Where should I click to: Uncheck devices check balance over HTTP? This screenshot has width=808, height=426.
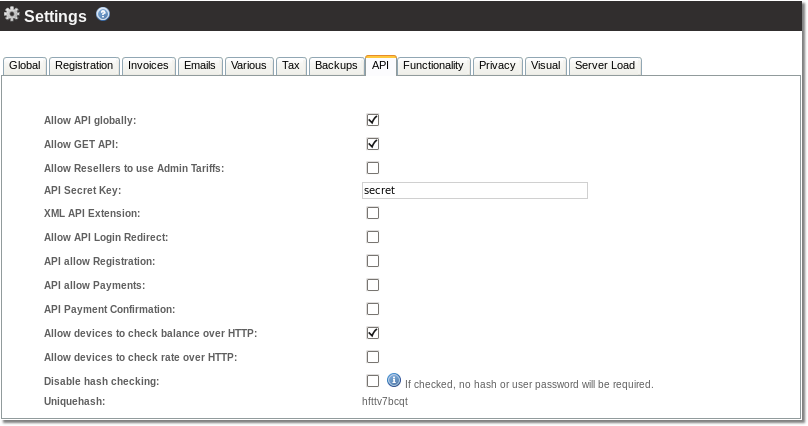[373, 333]
